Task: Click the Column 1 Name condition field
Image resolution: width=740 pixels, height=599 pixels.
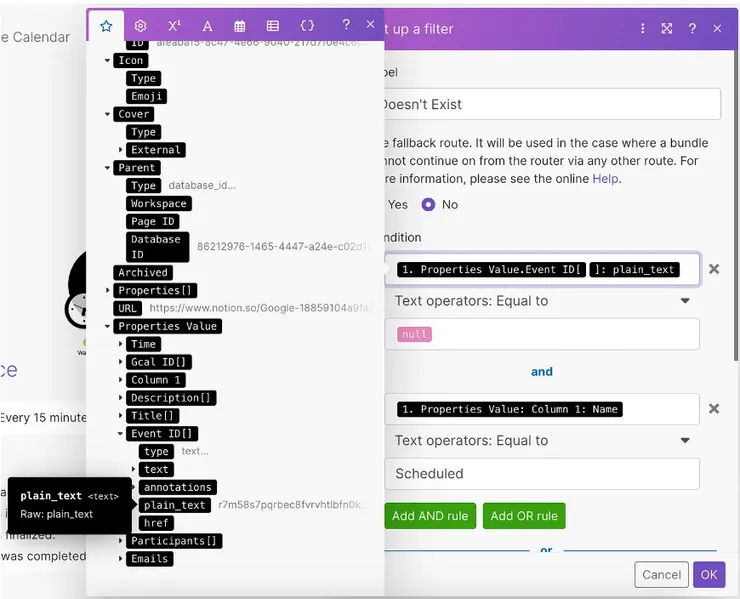Action: [542, 409]
